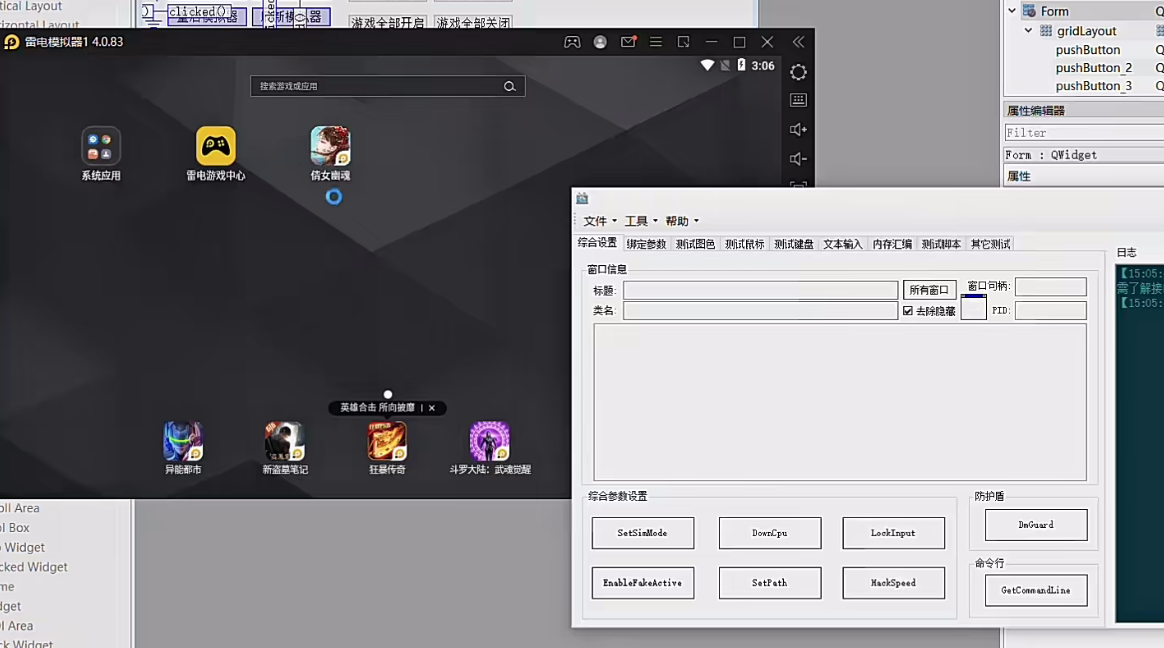Click the EnableFakeActive button
This screenshot has height=648, width=1164.
pyautogui.click(x=643, y=583)
